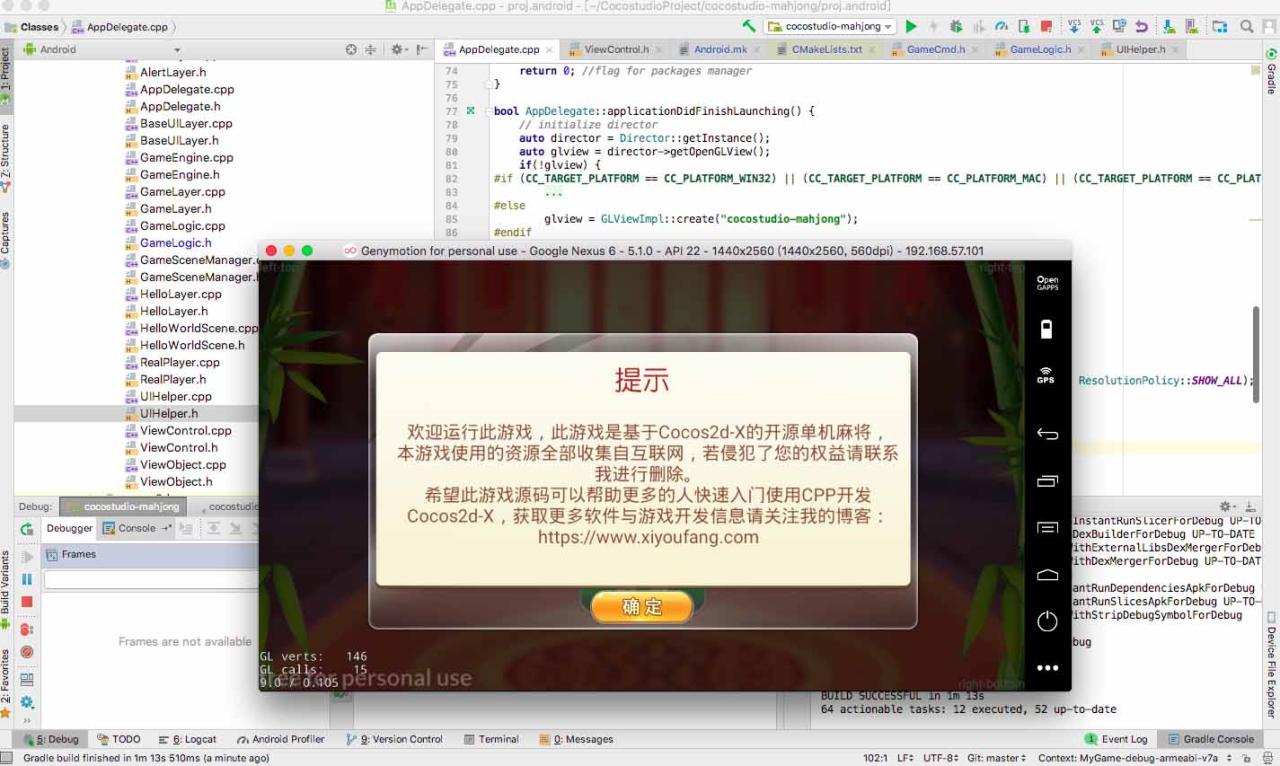Click the recent apps icon in Genymotion sidebar
The image size is (1280, 766).
tap(1047, 481)
